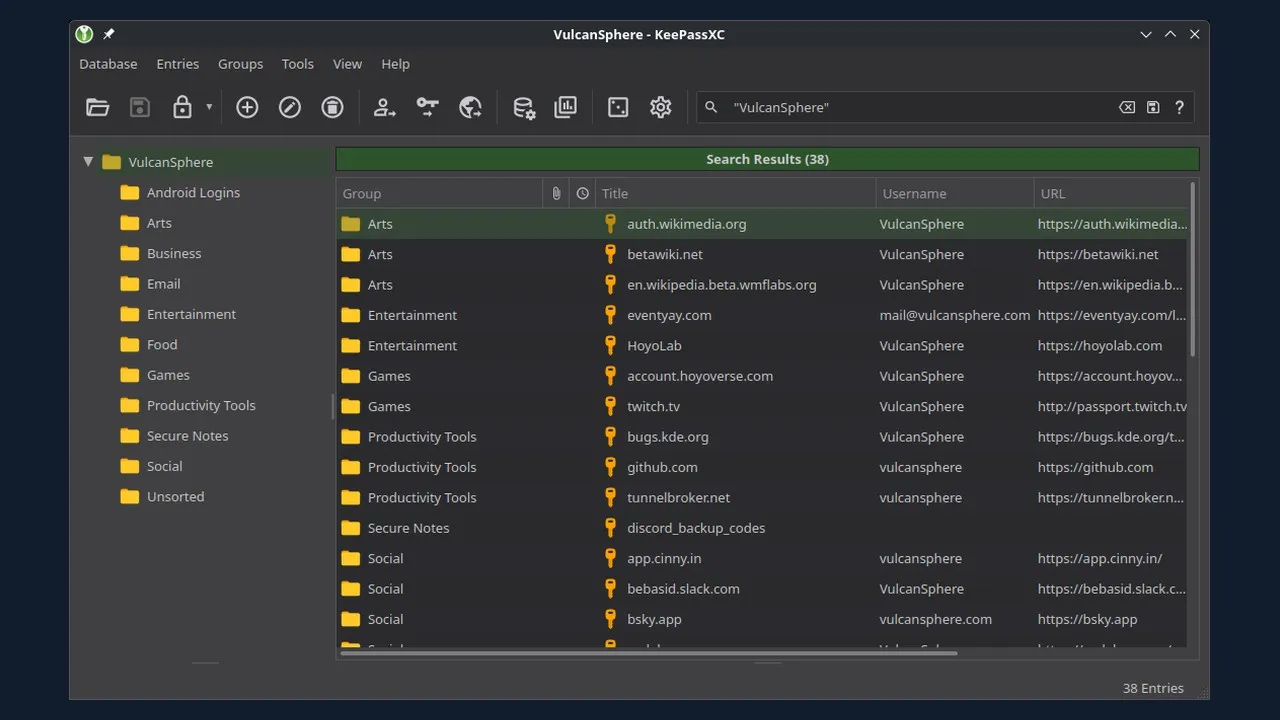This screenshot has height=720, width=1280.
Task: Open the View menu
Action: coord(347,64)
